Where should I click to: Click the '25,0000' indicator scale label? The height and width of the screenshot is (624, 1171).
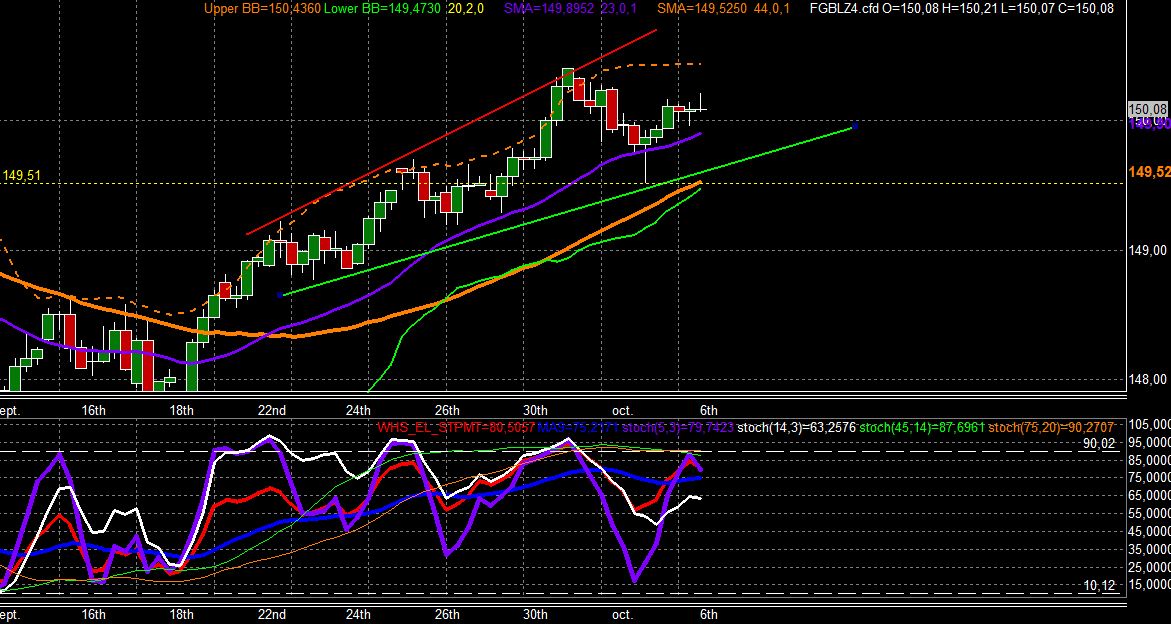point(1149,567)
